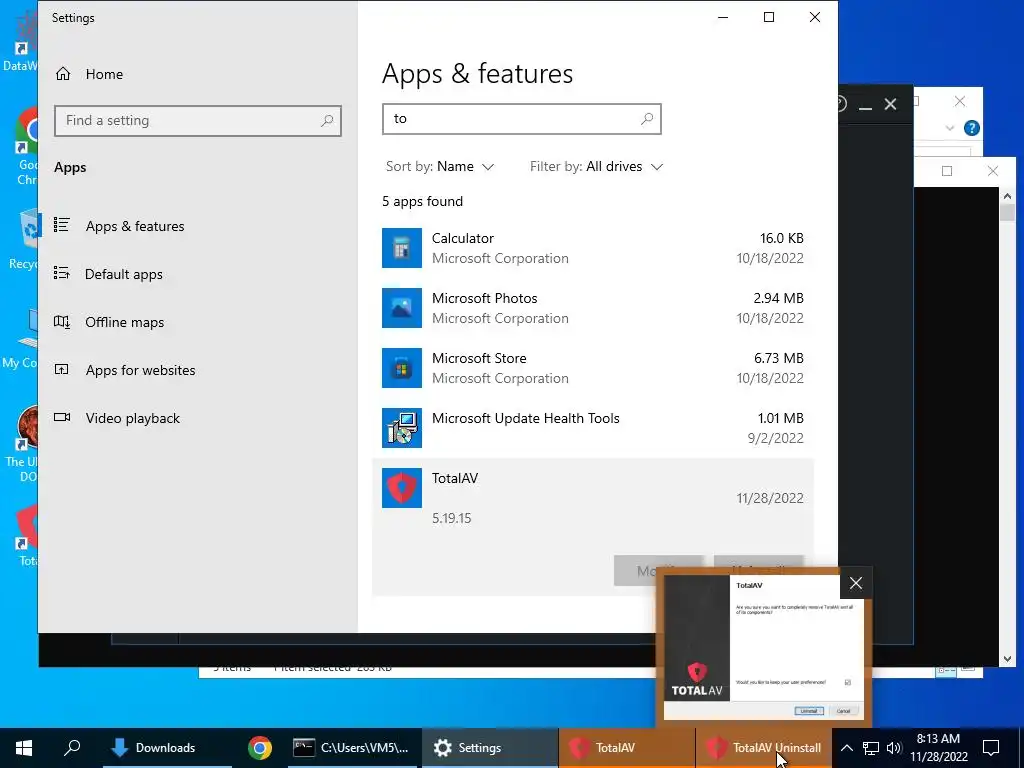Click the Find a setting search box
Viewport: 1024px width, 768px height.
(198, 121)
